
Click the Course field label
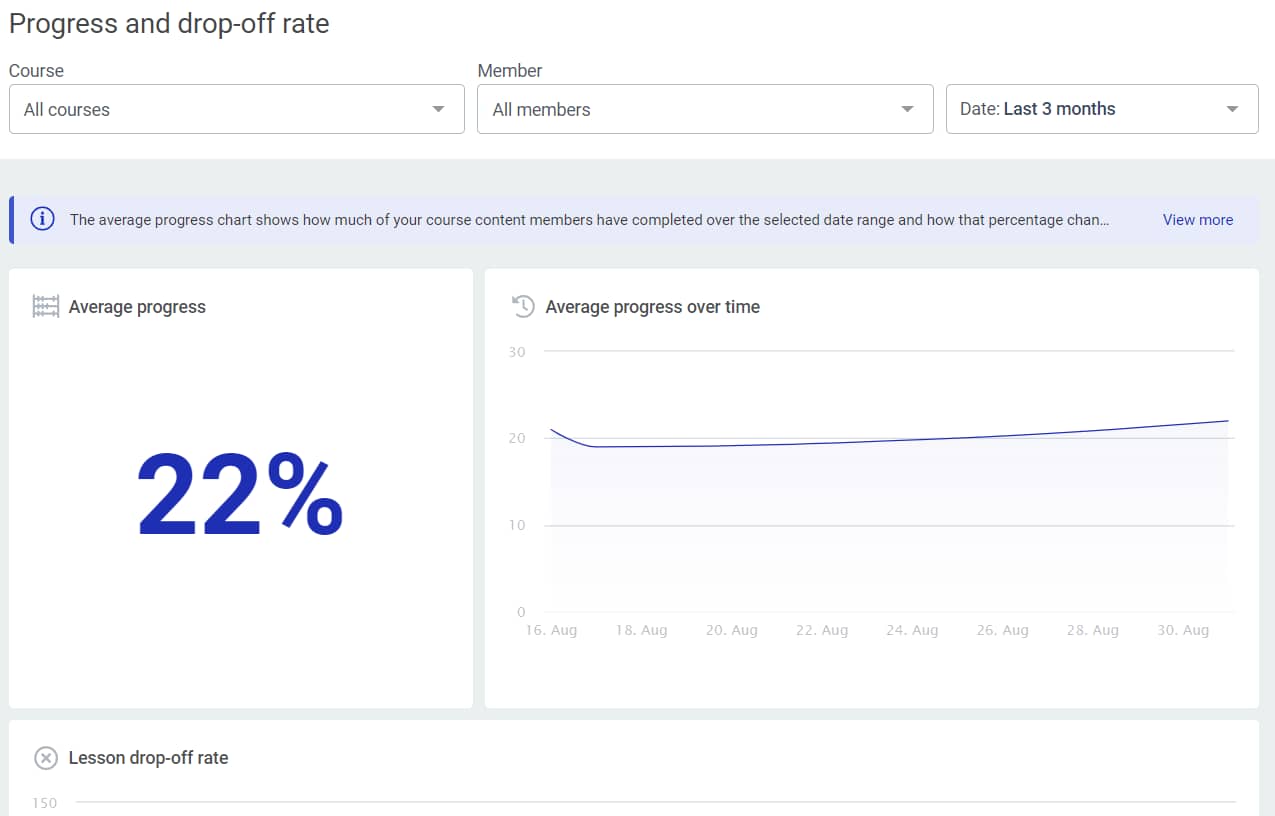point(36,71)
